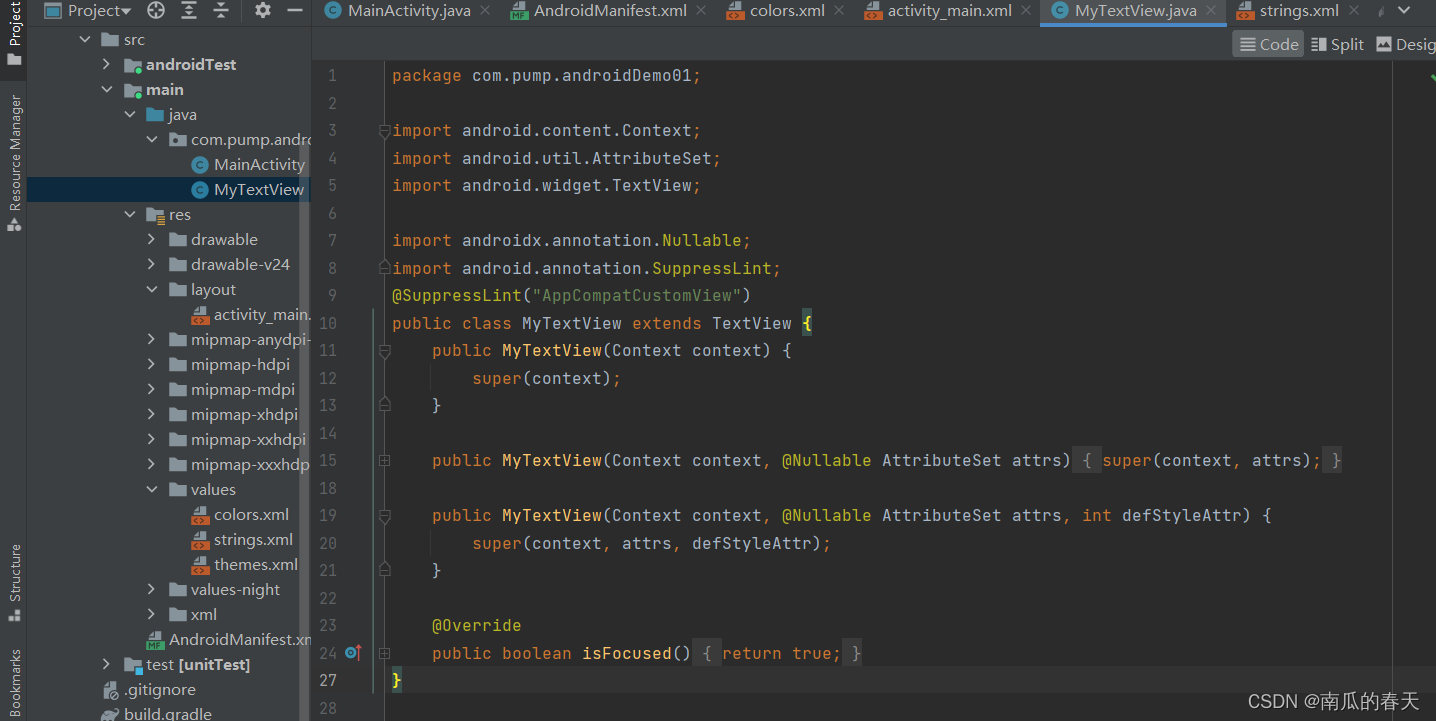Click the TextView class name on line 10

click(752, 323)
